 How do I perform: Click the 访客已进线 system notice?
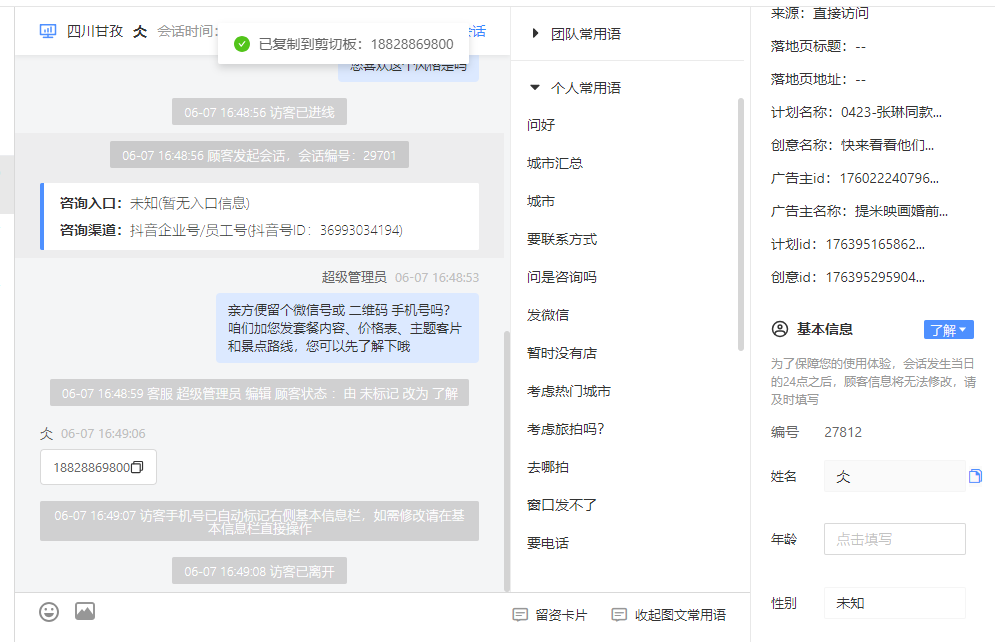(259, 112)
